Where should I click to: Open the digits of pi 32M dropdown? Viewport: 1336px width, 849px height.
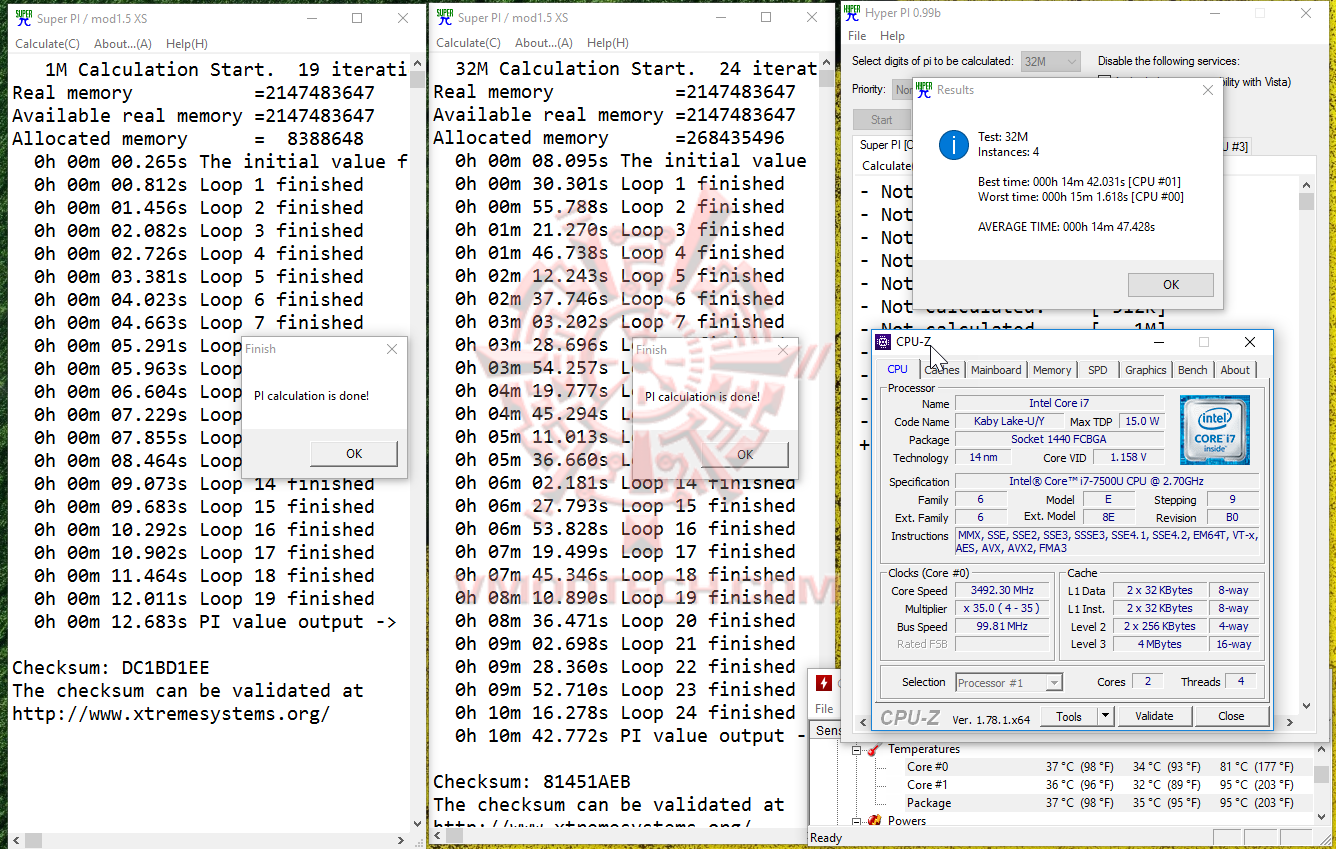[1050, 61]
